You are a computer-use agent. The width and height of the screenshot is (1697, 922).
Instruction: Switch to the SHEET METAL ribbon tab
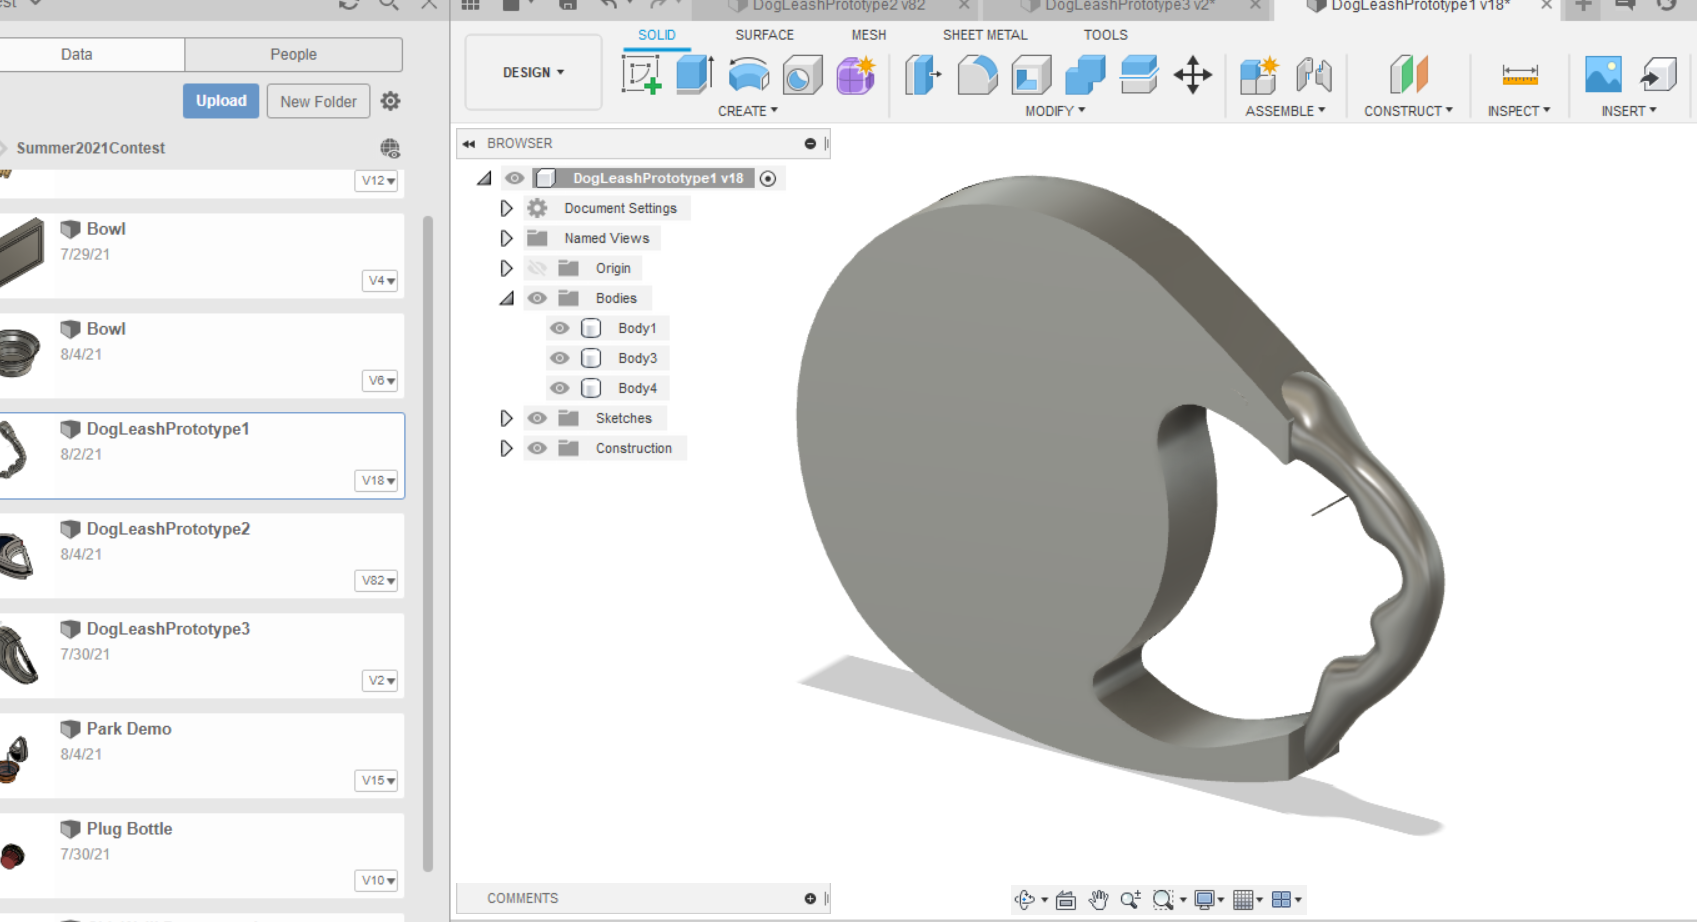click(984, 35)
